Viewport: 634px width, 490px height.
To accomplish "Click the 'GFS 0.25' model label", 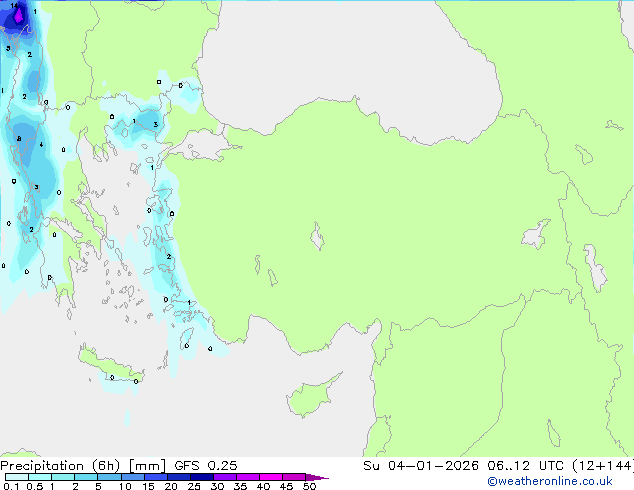I will [206, 466].
